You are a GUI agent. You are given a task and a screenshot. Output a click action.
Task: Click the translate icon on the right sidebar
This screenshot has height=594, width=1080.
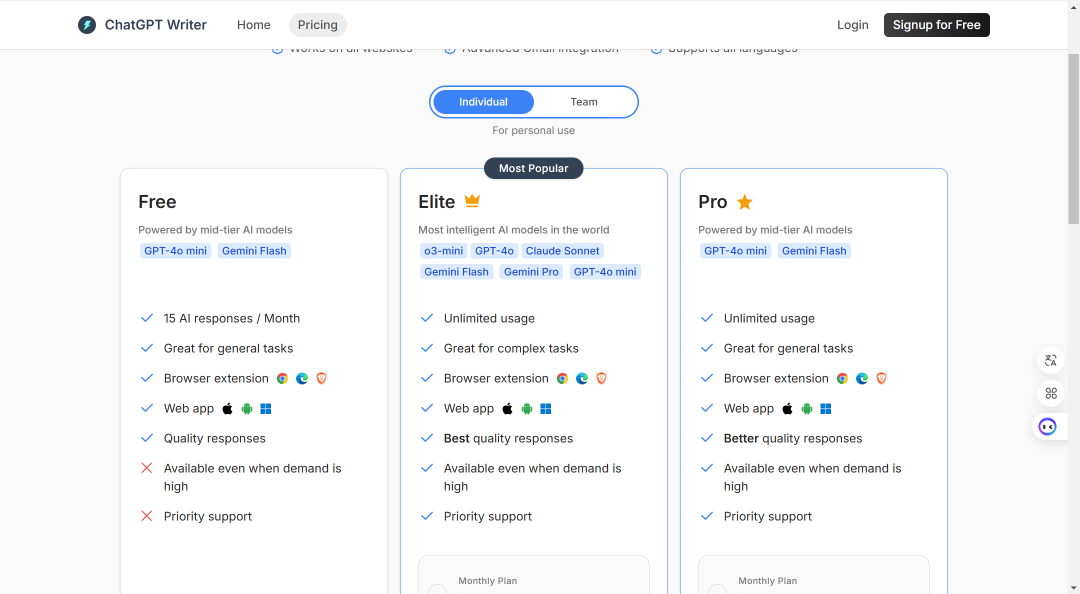point(1050,360)
